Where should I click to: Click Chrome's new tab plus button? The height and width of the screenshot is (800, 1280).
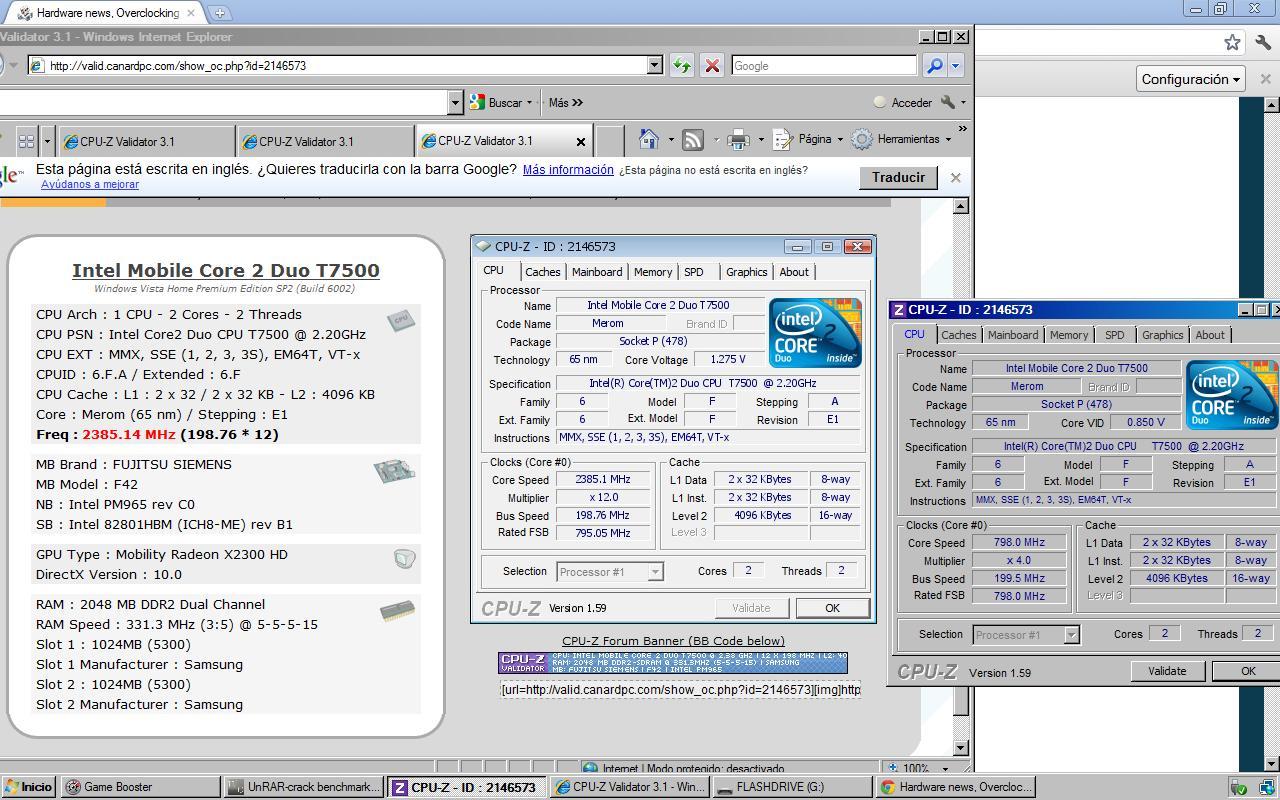click(219, 13)
